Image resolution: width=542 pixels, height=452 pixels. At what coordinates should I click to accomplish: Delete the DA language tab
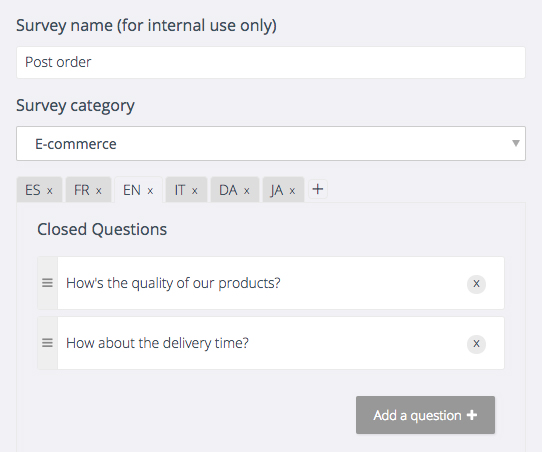246,191
